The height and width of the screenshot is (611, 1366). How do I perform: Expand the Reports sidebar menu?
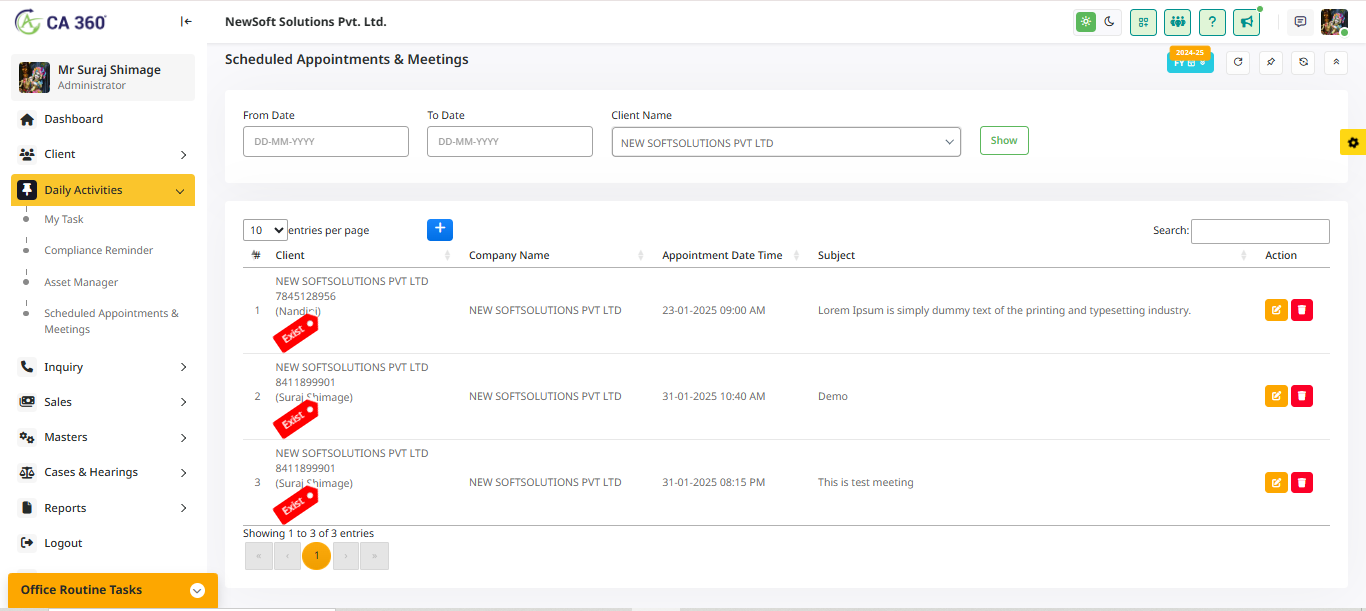point(103,508)
